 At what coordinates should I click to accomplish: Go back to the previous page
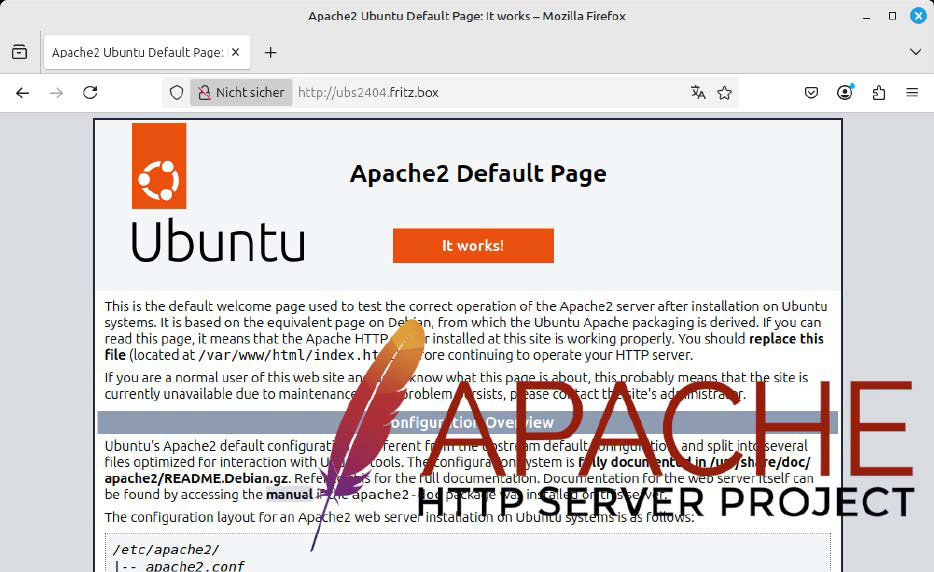[23, 92]
